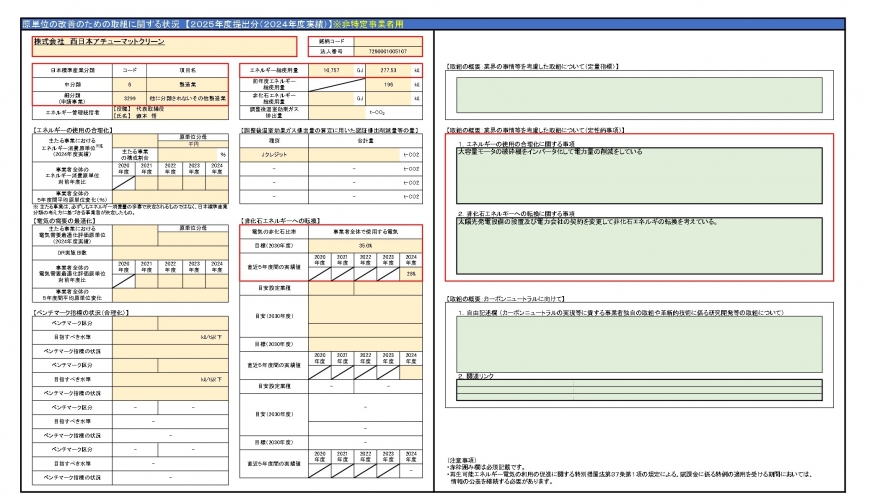Select the 目標(2030年度) 35.0% cell
Viewport: 870px width, 500px height.
[x=365, y=244]
